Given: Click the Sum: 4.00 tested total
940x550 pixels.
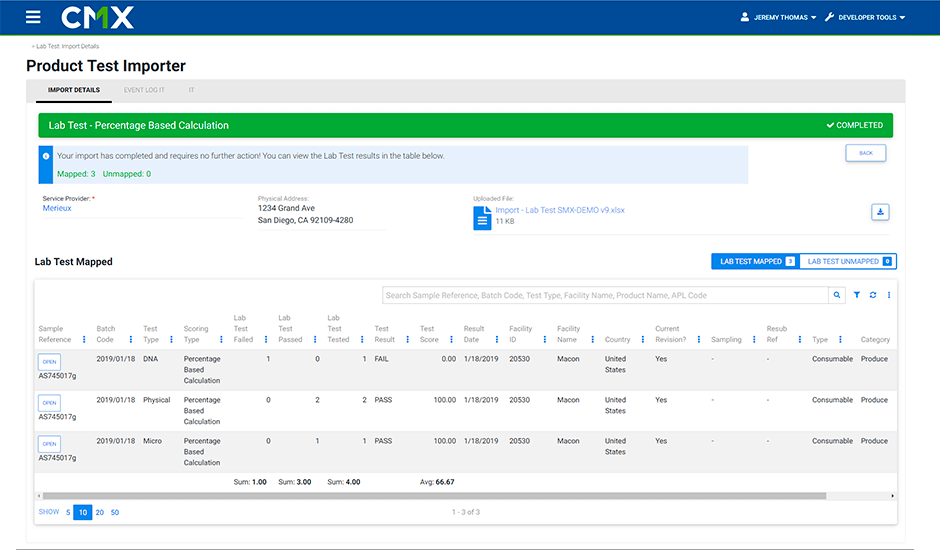Looking at the screenshot, I should 344,482.
